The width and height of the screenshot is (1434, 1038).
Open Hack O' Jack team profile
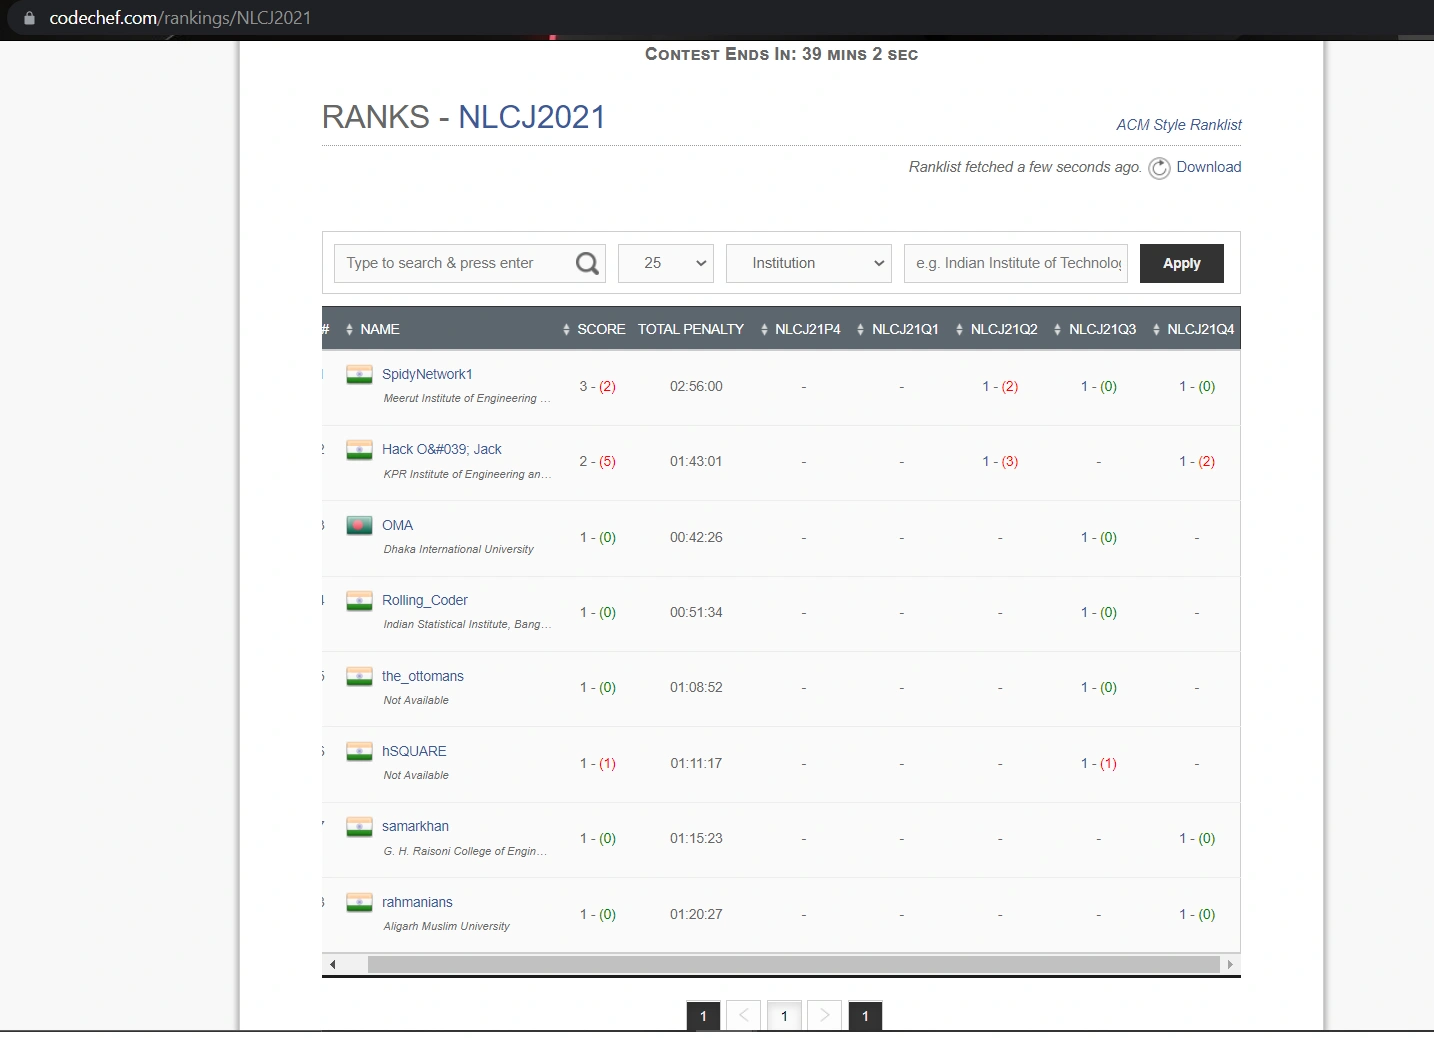(442, 449)
